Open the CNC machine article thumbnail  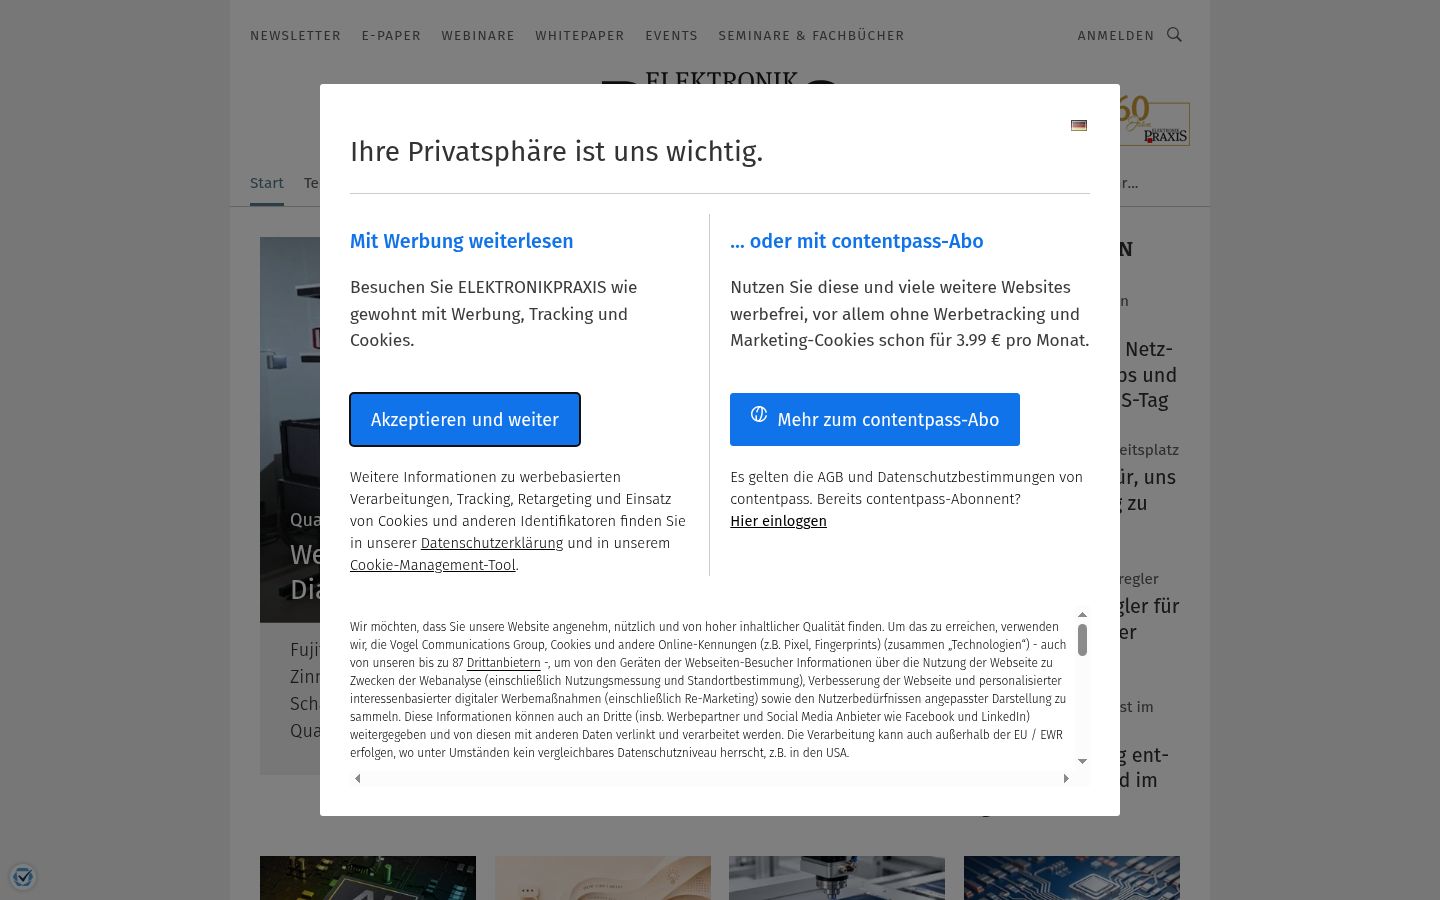tap(837, 878)
